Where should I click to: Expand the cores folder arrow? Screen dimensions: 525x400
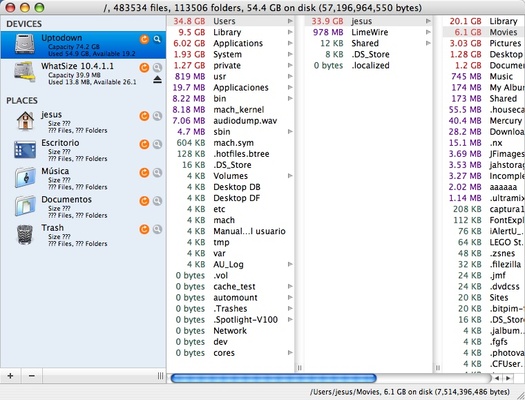[290, 352]
